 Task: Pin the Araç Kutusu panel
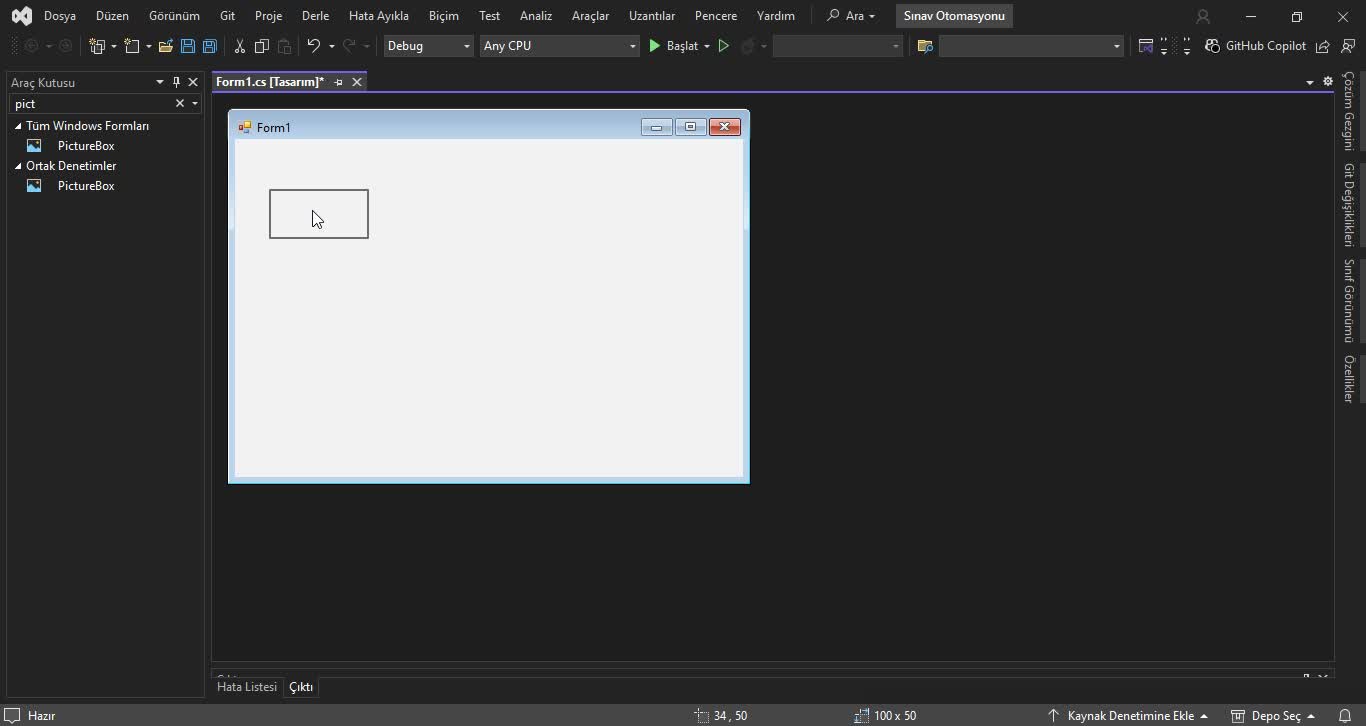point(176,82)
